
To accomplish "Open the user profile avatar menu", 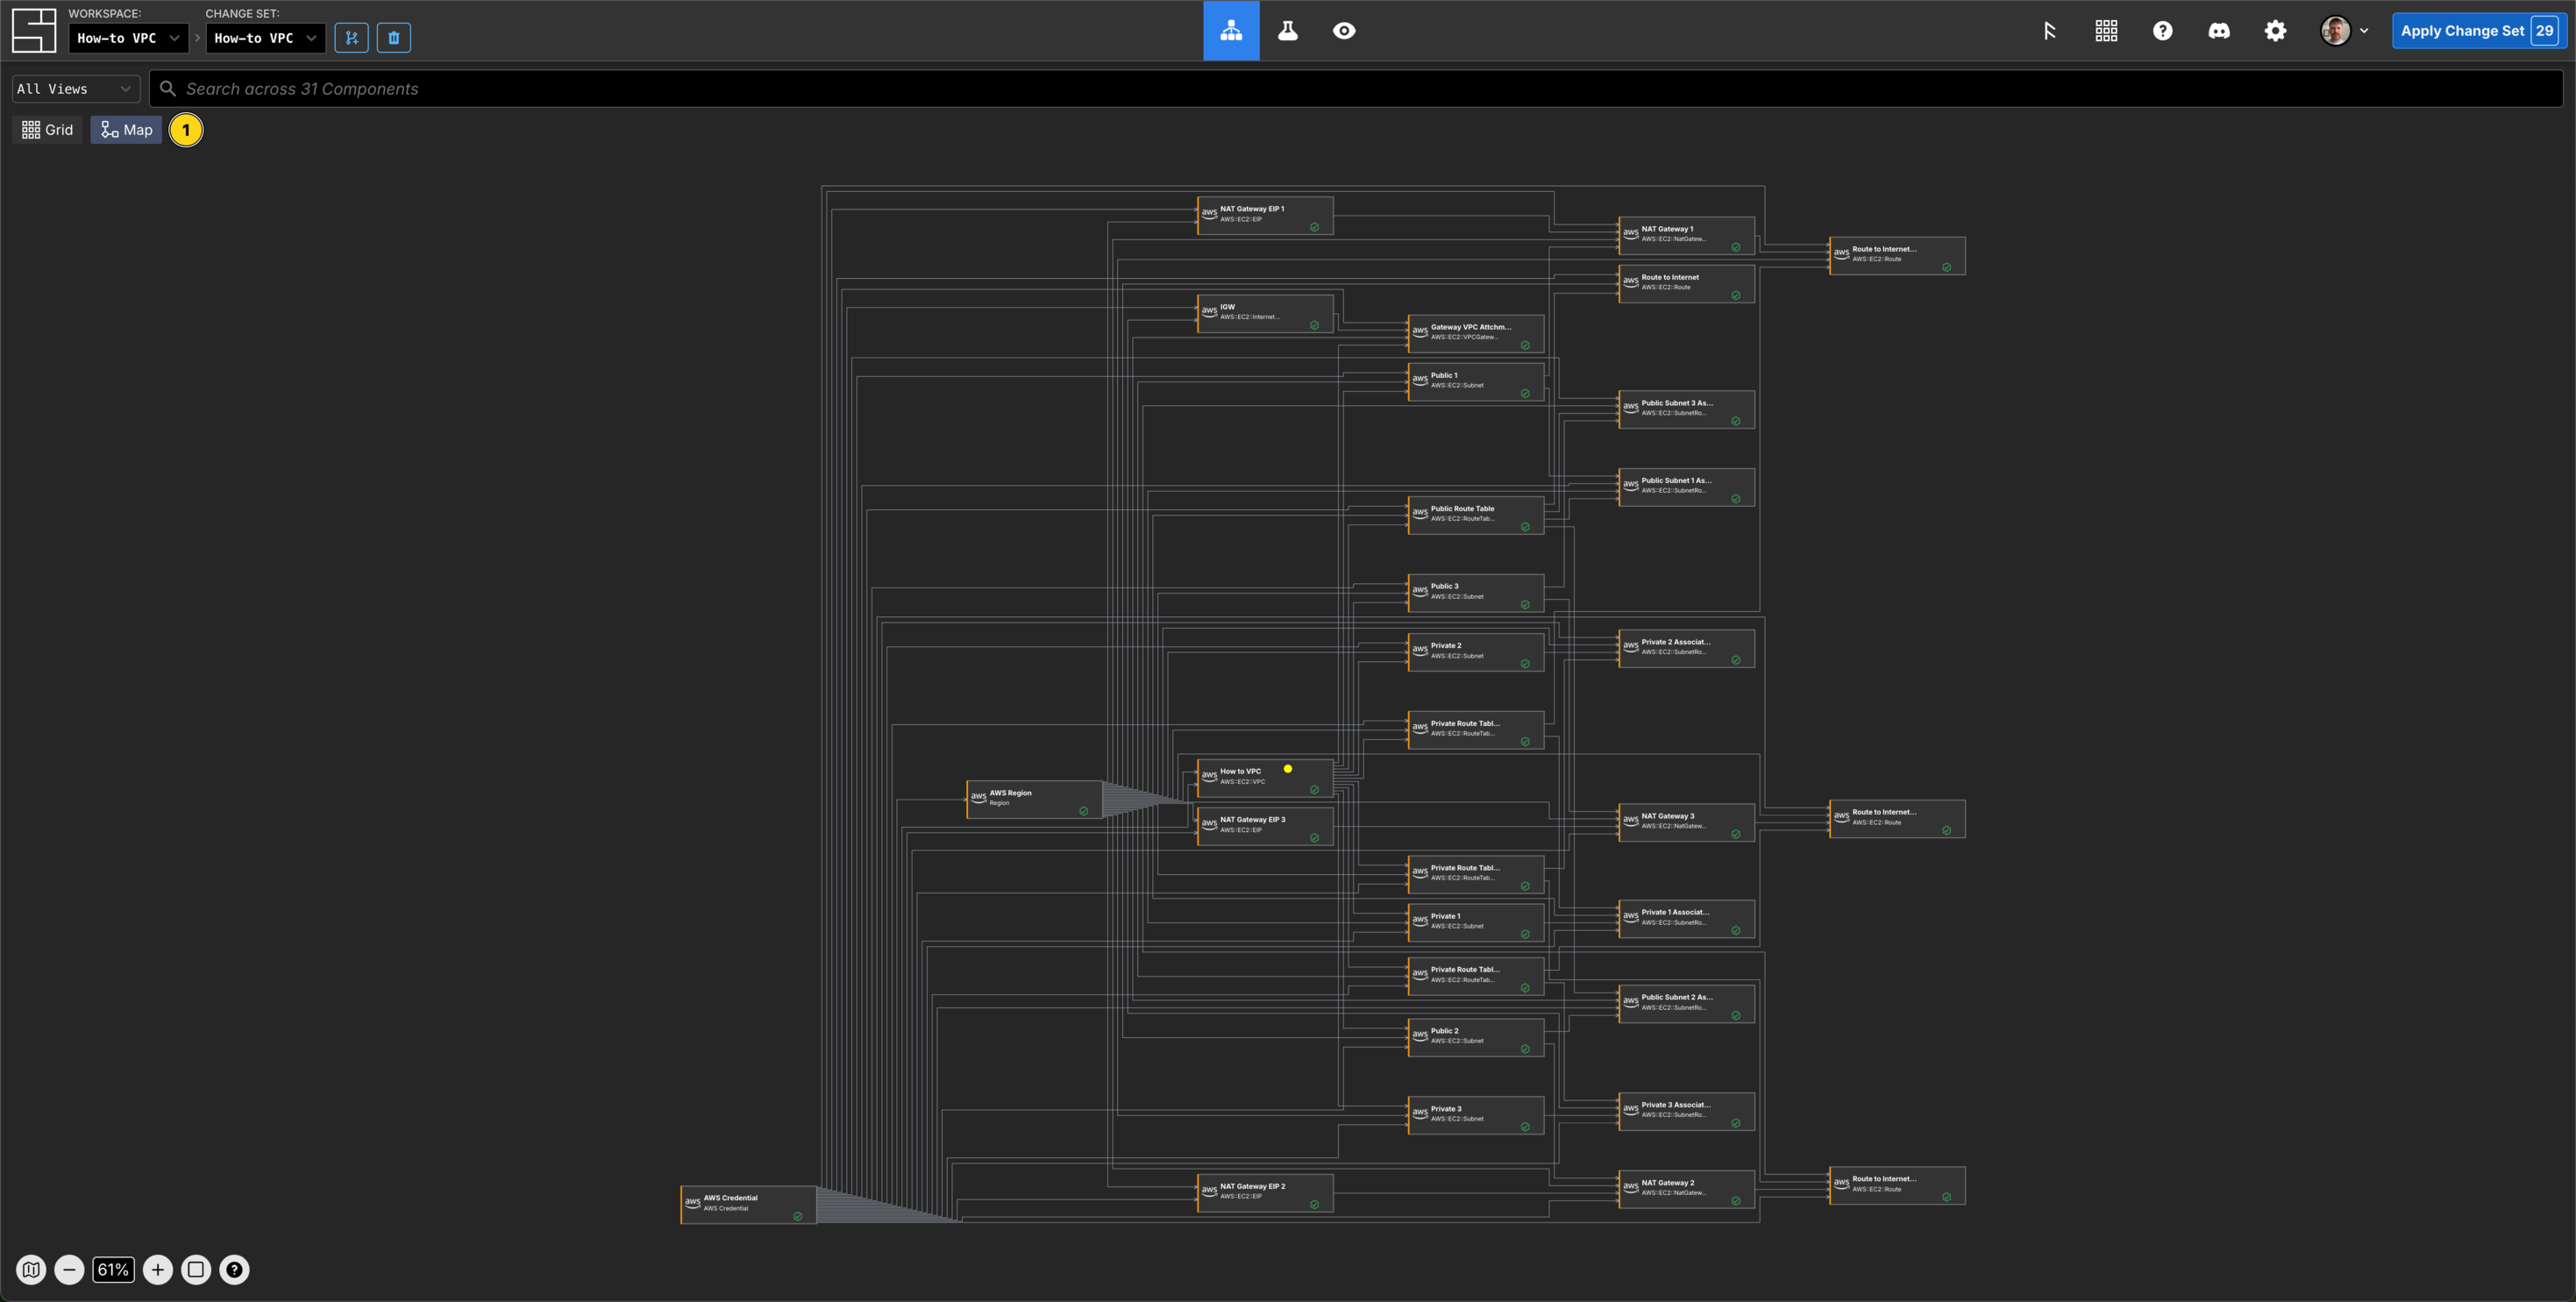I will (x=2344, y=31).
